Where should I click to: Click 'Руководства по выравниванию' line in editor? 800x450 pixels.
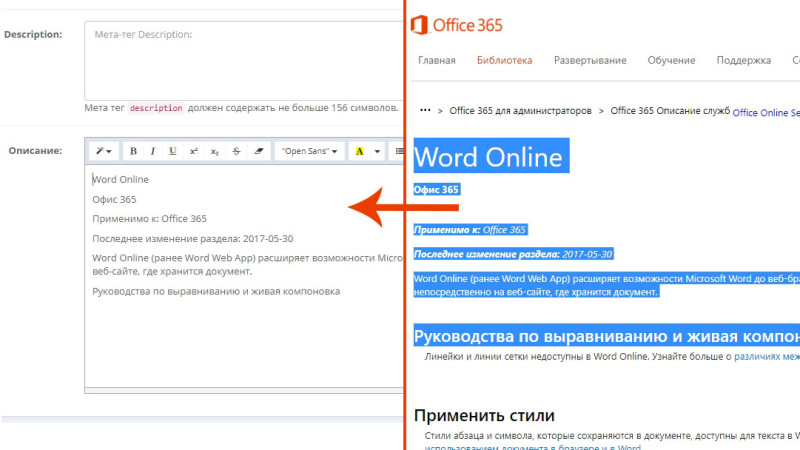click(x=216, y=291)
